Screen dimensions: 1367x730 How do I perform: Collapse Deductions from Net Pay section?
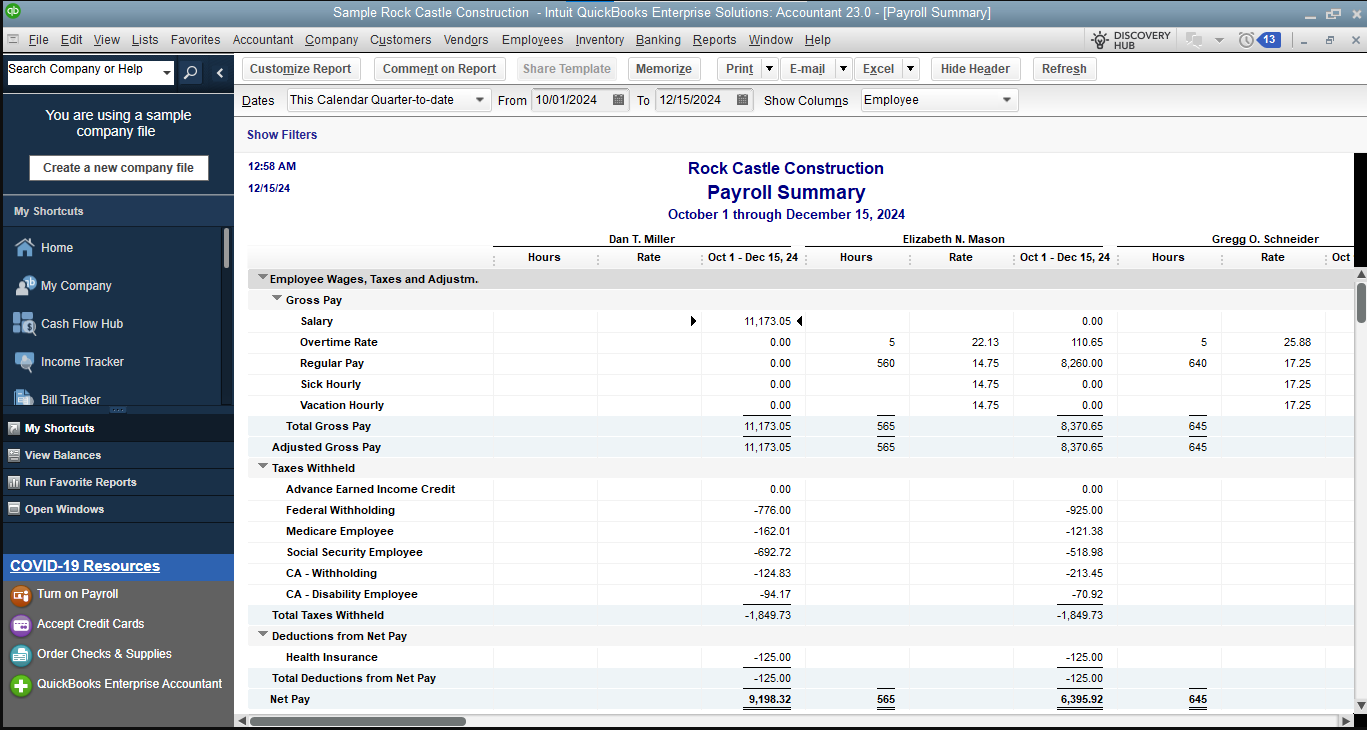point(263,635)
